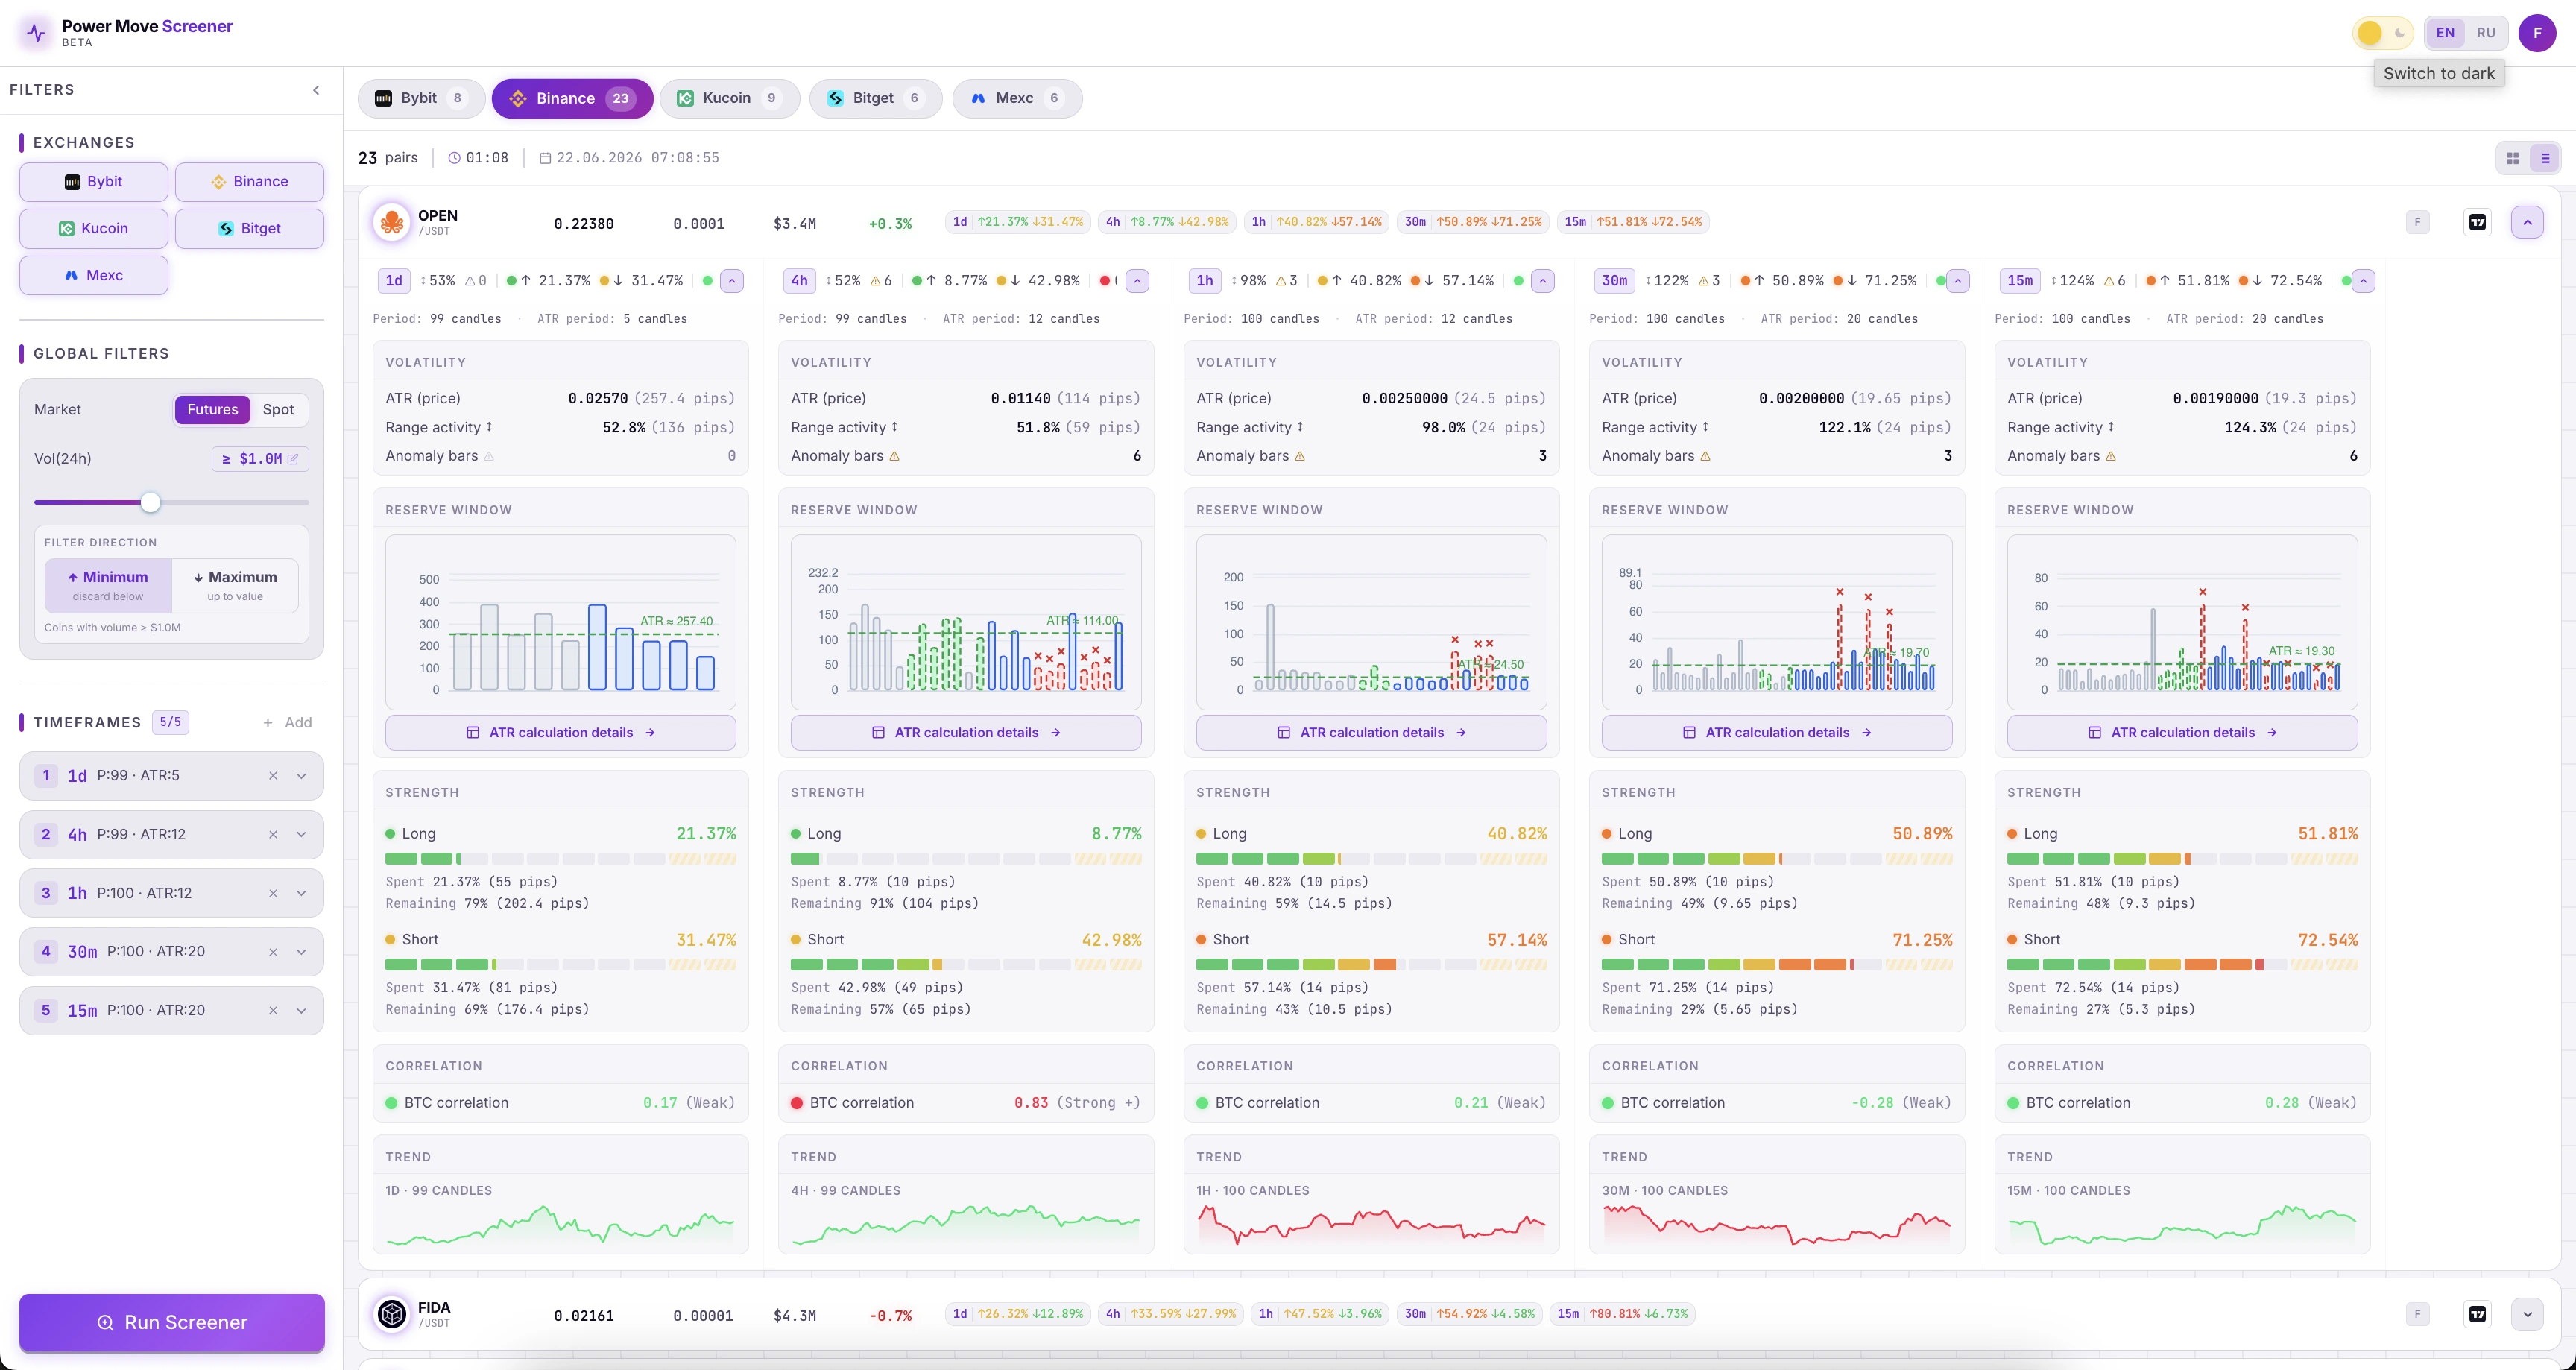Toggle Kucoin exchange filter in sidebar
The height and width of the screenshot is (1370, 2576).
coord(94,229)
